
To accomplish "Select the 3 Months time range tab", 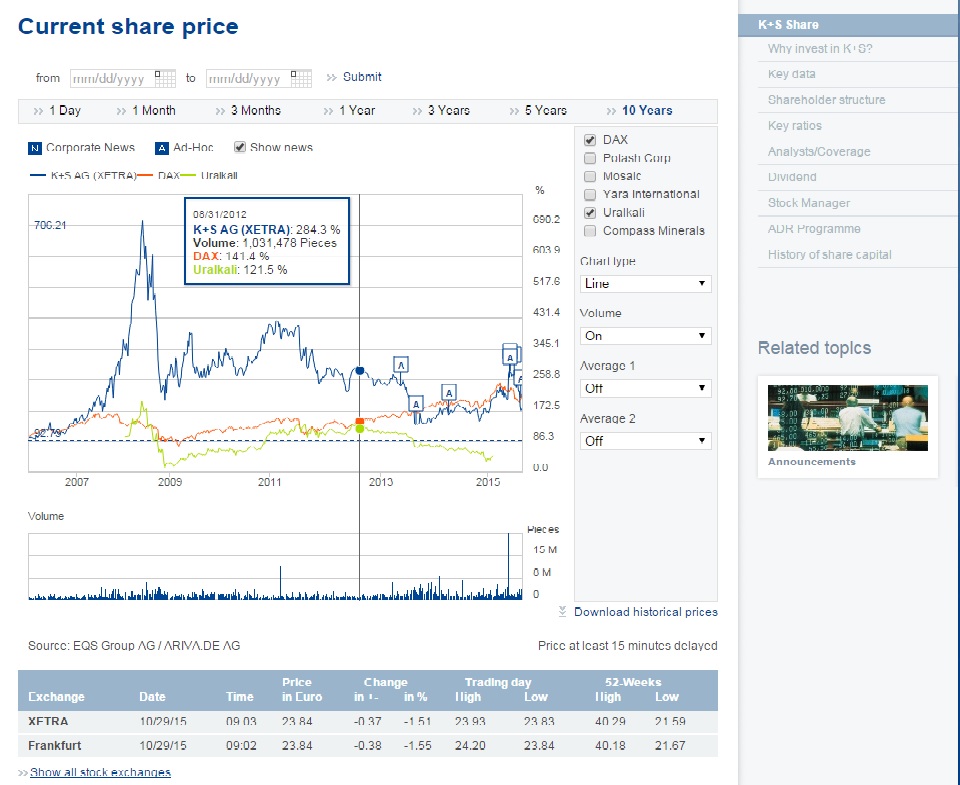I will coord(255,111).
